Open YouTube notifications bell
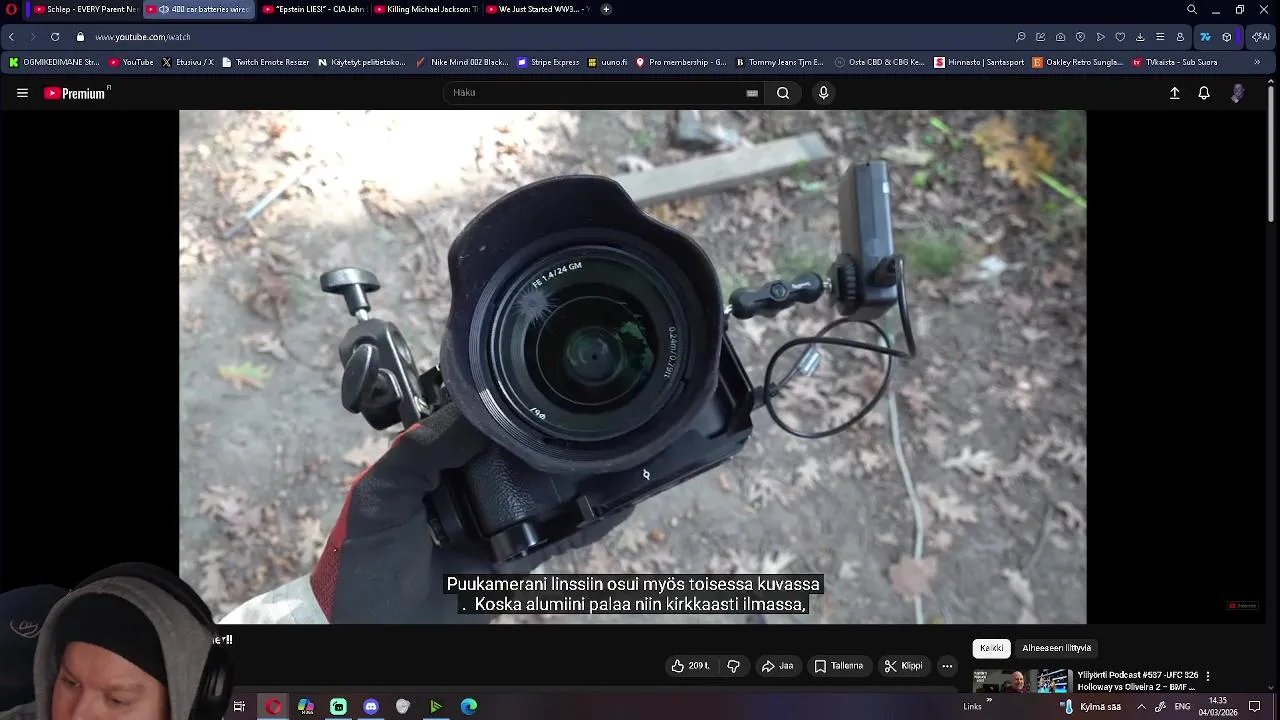 pyautogui.click(x=1204, y=93)
